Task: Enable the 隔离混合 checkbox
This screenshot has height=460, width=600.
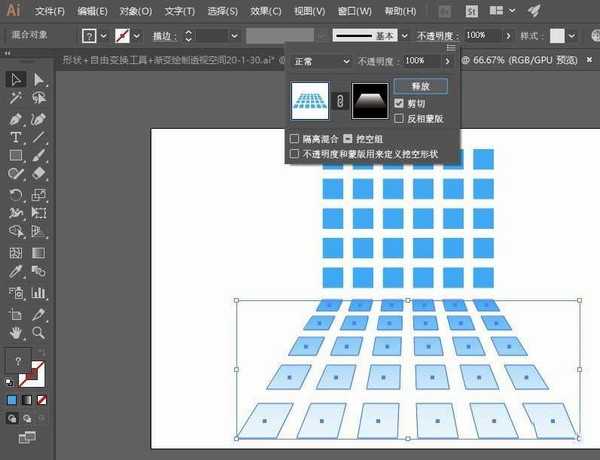Action: coord(294,139)
